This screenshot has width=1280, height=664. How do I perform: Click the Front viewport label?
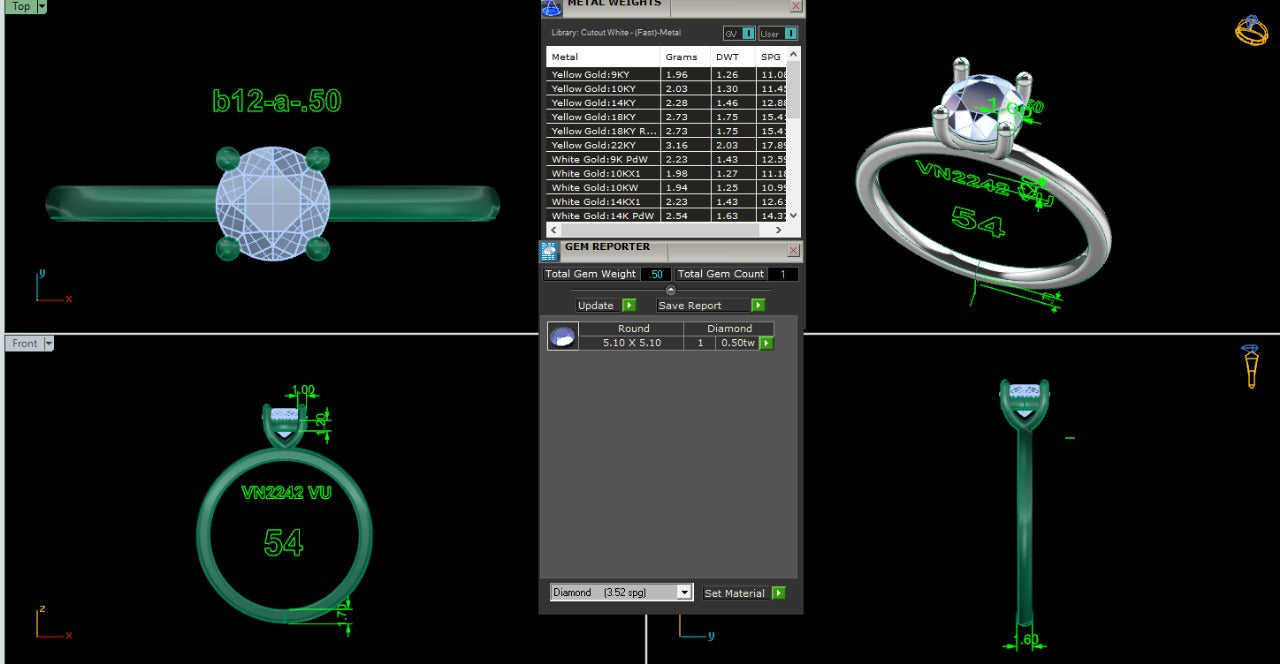(x=24, y=343)
